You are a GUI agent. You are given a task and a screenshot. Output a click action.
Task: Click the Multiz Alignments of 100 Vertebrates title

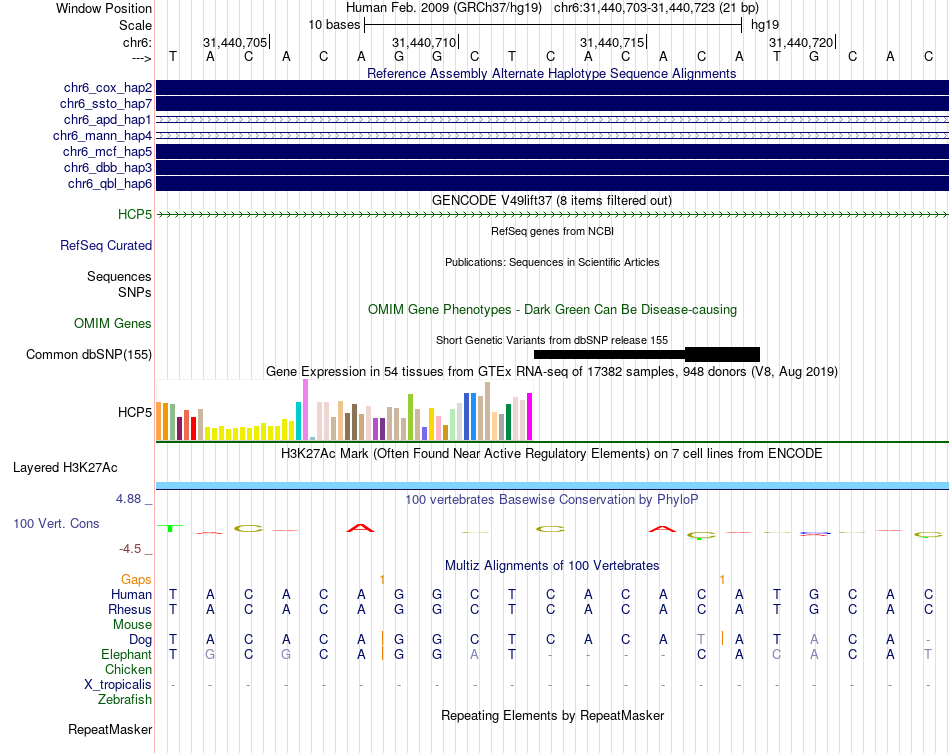552,566
